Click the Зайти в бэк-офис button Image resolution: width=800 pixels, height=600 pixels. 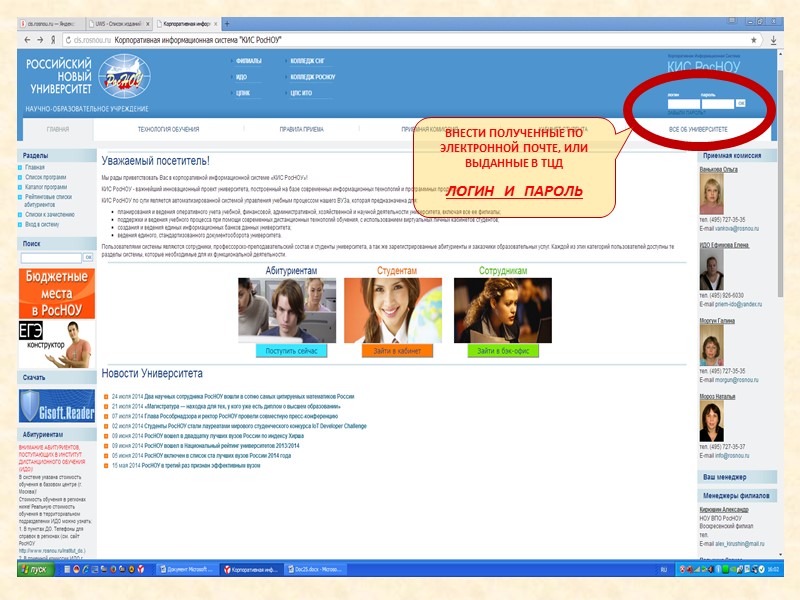503,351
